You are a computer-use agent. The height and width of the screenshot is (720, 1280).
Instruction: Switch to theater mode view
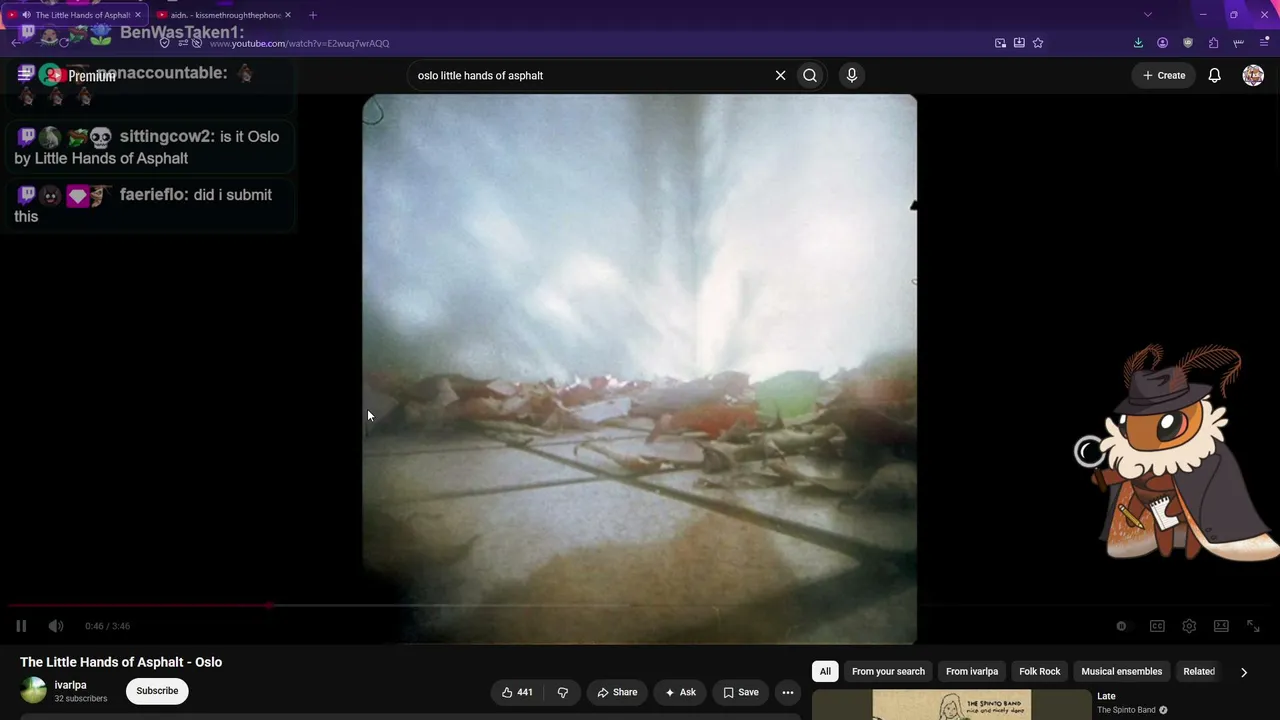[x=1221, y=626]
